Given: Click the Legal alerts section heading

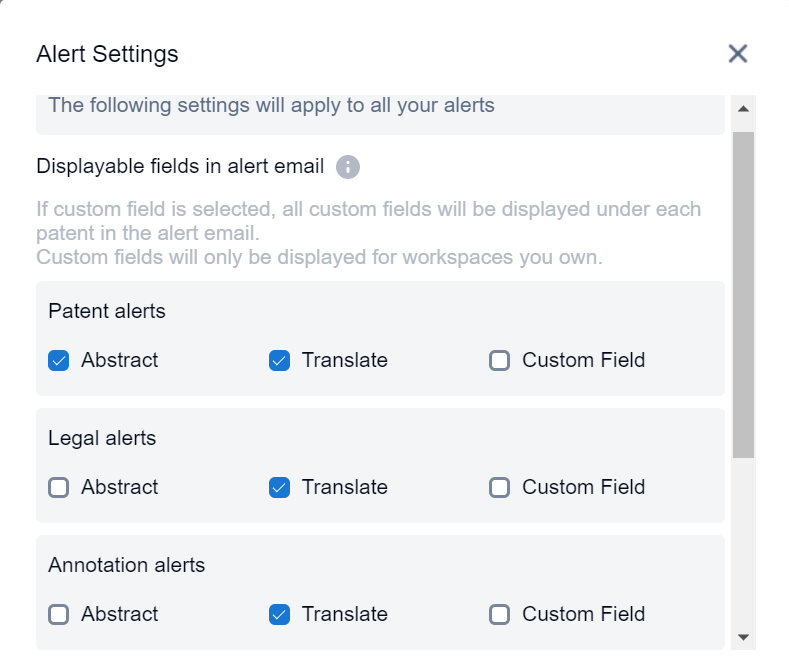Looking at the screenshot, I should [102, 438].
